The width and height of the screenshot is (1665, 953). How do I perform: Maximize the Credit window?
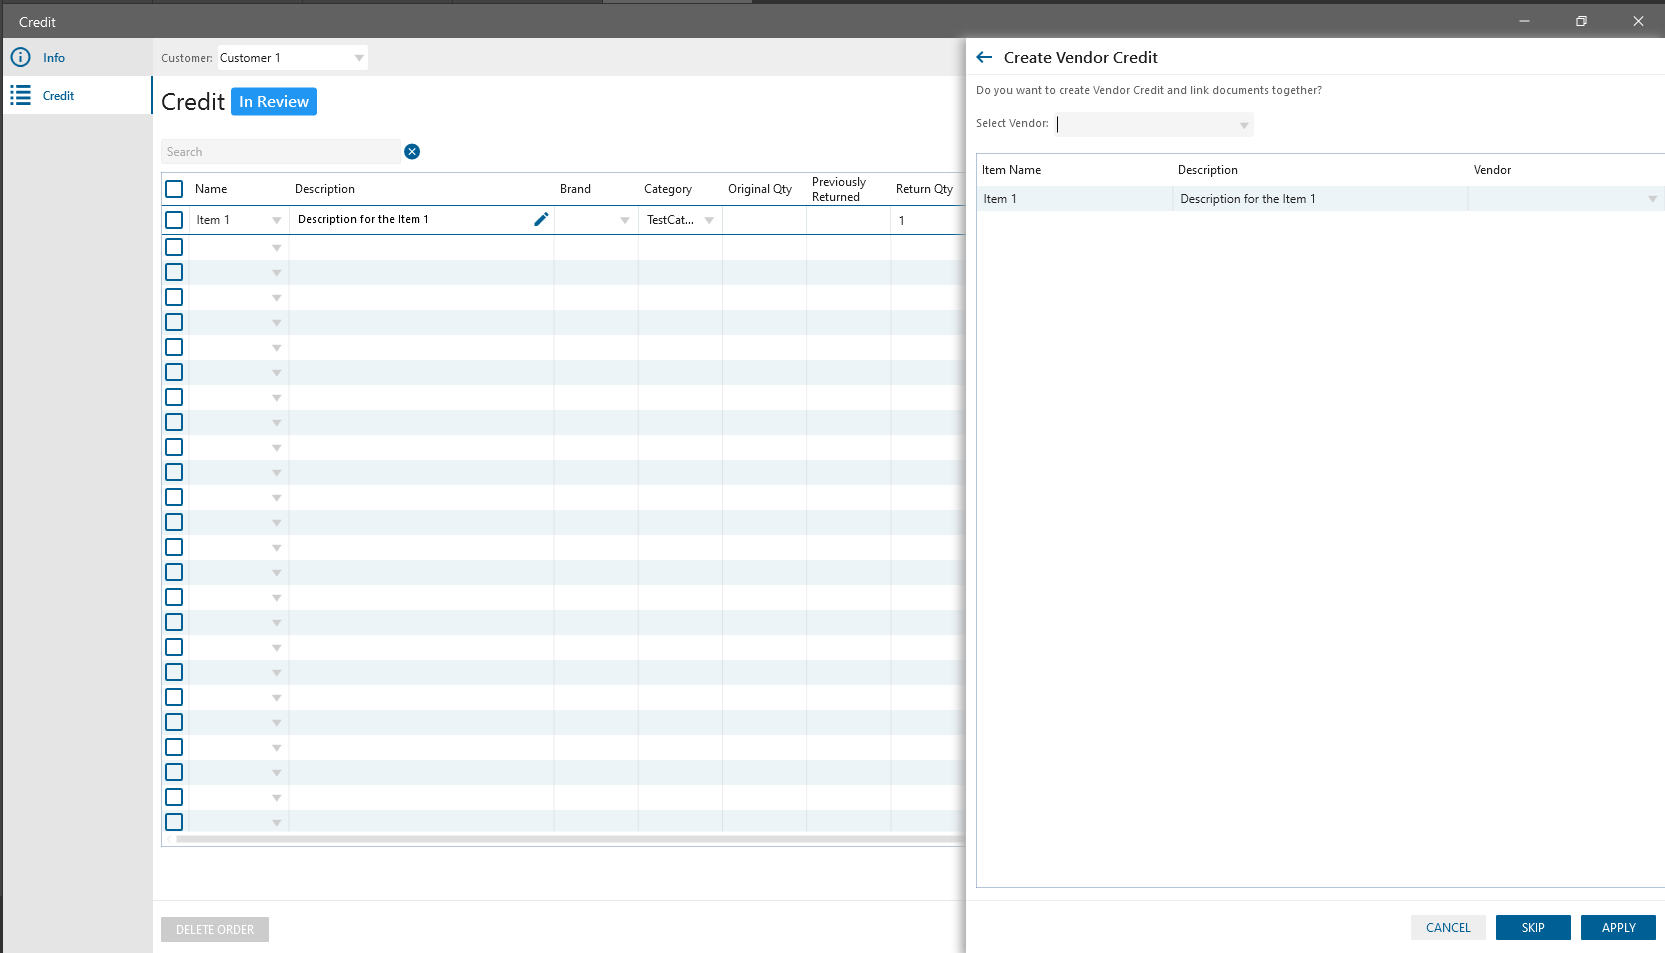pyautogui.click(x=1581, y=21)
